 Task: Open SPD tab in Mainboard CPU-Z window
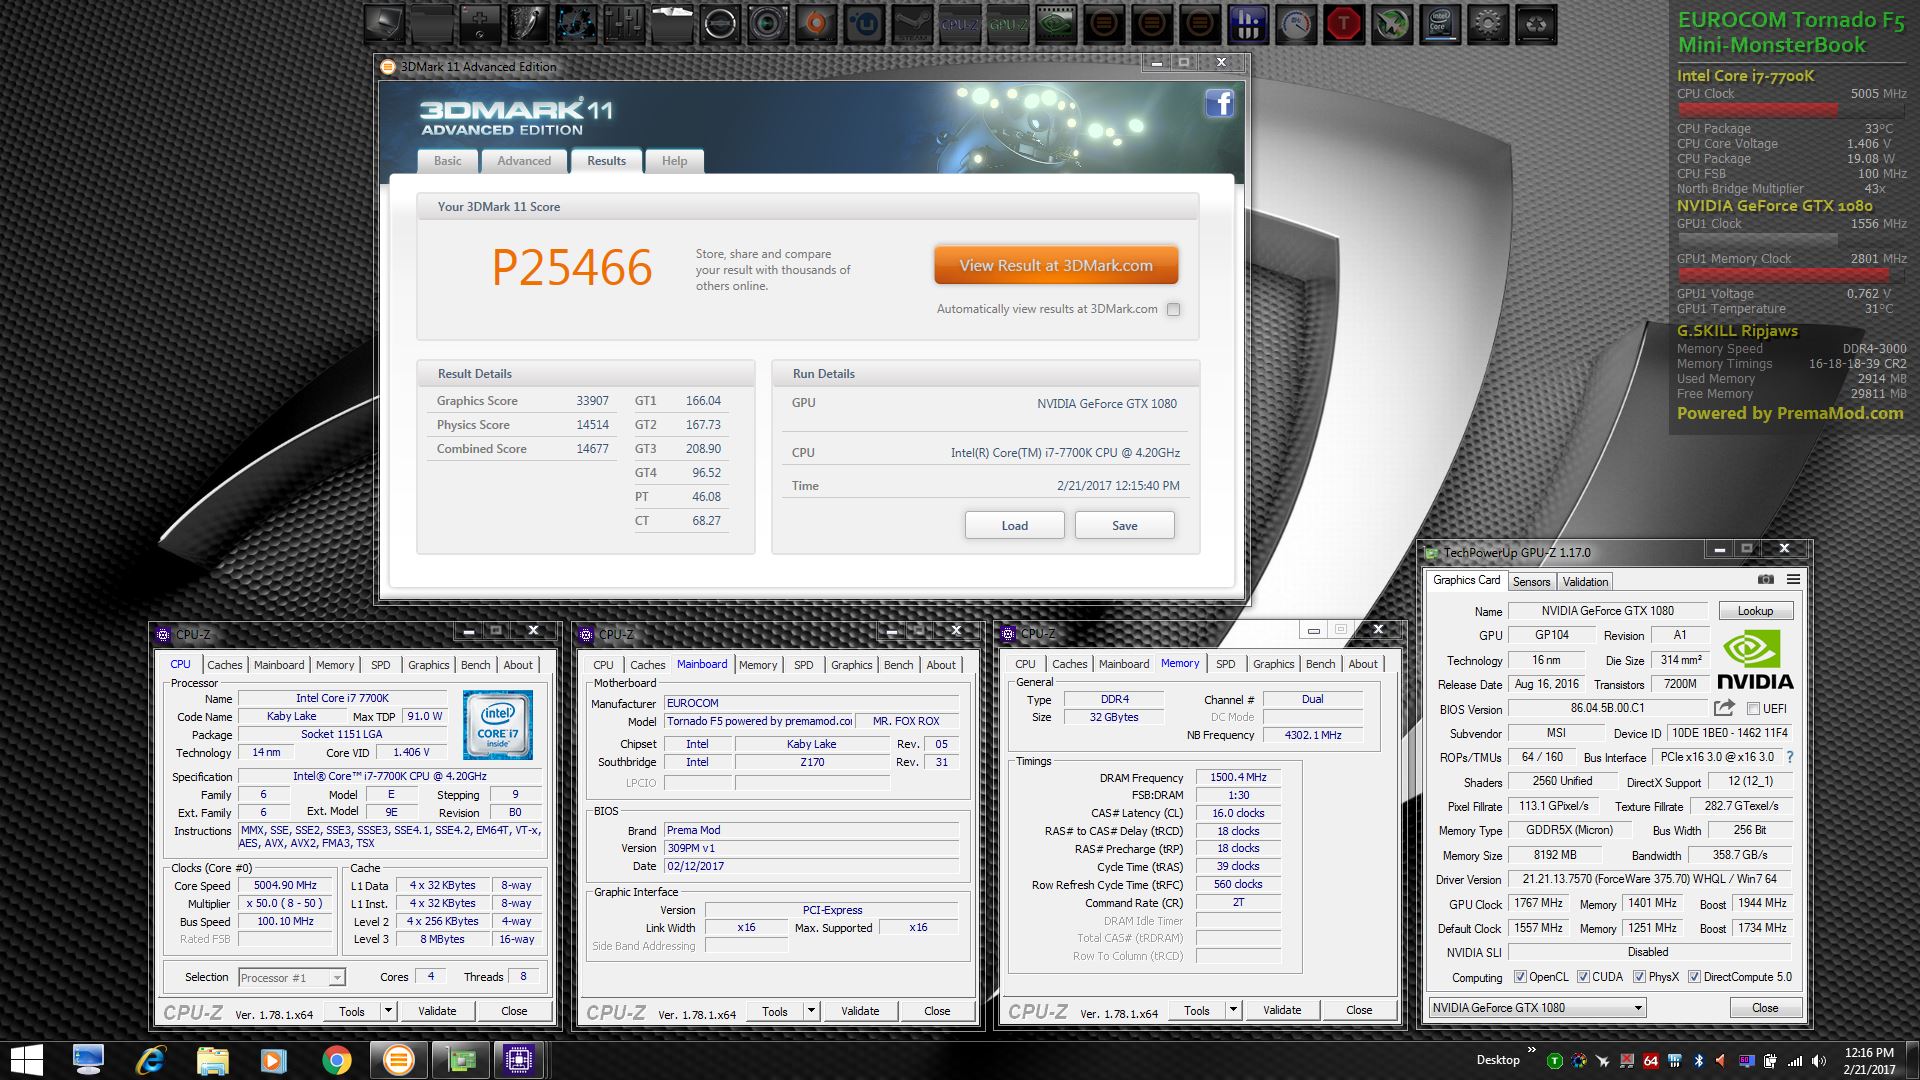(803, 665)
